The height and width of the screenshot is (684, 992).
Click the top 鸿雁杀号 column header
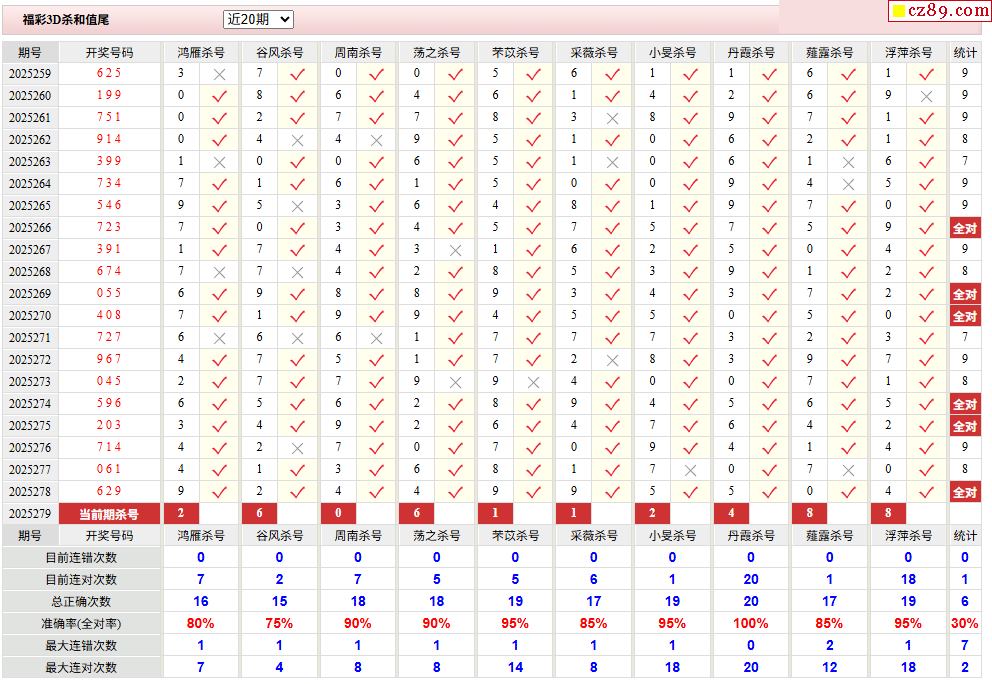pyautogui.click(x=201, y=52)
